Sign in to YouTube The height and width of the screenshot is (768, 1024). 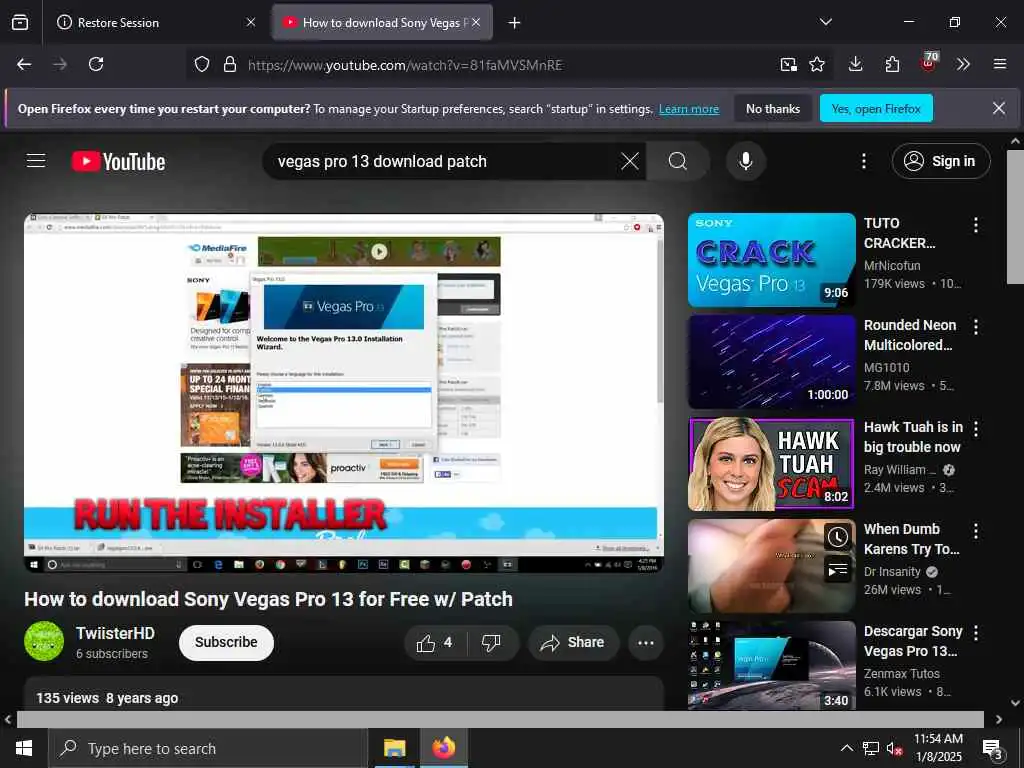(x=940, y=161)
